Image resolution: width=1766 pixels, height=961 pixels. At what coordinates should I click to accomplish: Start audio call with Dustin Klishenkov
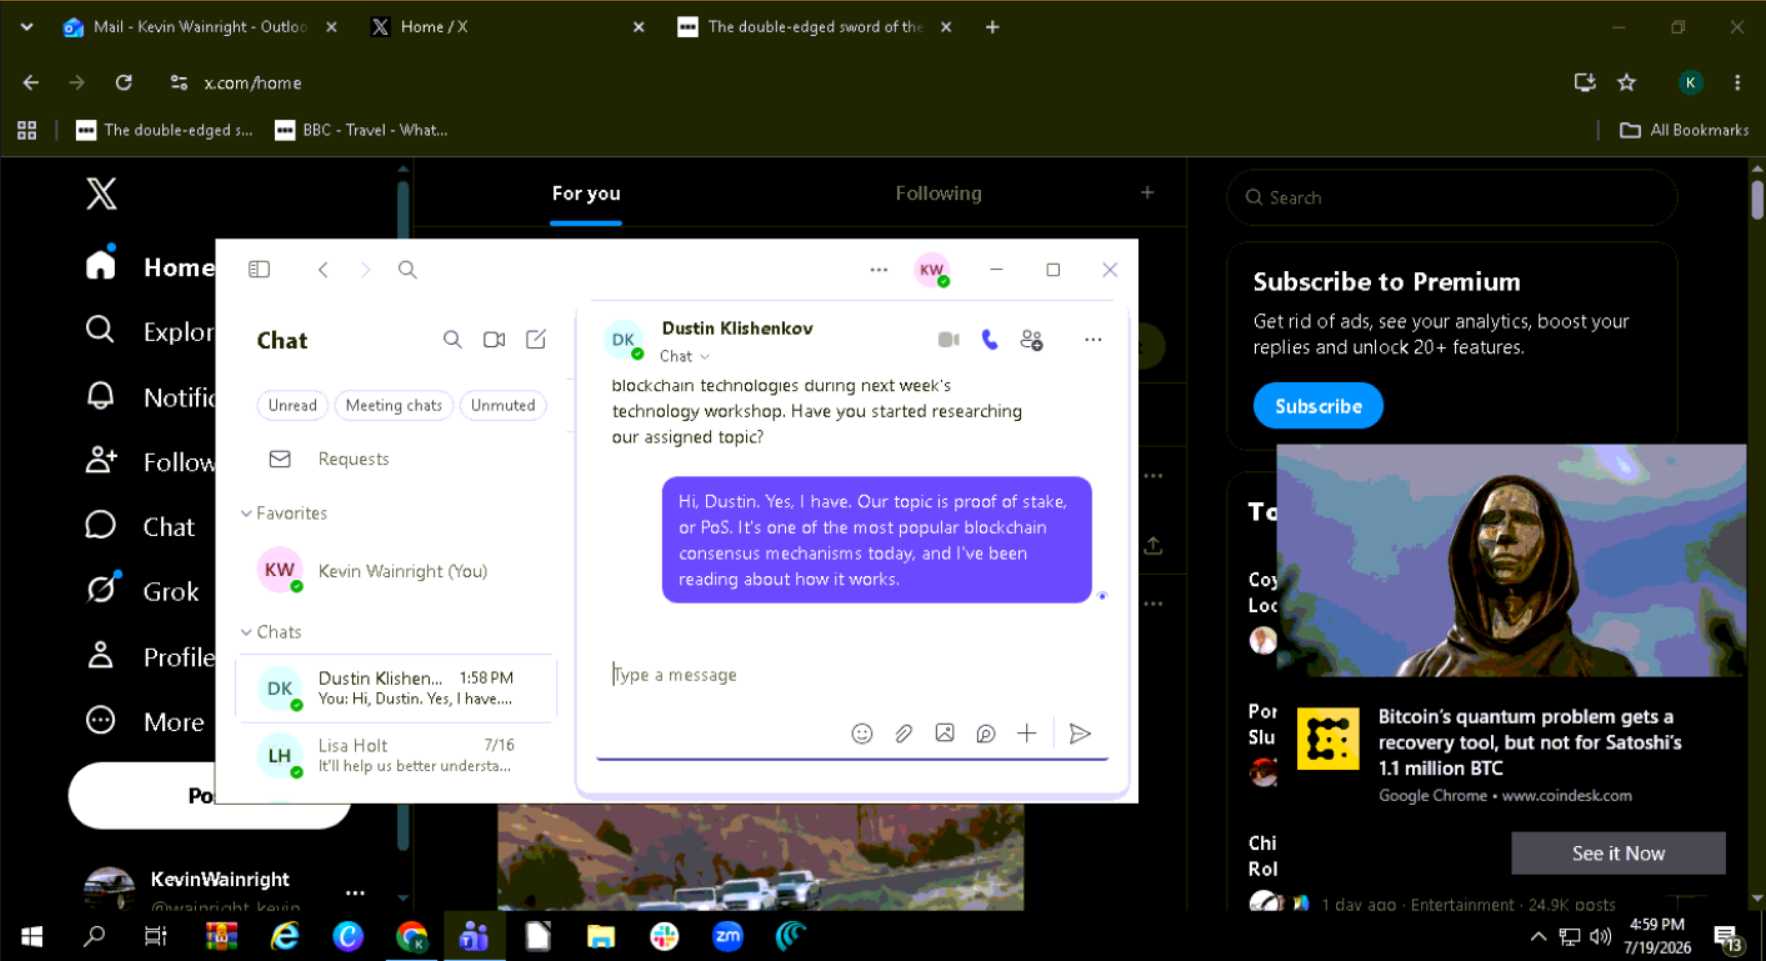tap(990, 340)
